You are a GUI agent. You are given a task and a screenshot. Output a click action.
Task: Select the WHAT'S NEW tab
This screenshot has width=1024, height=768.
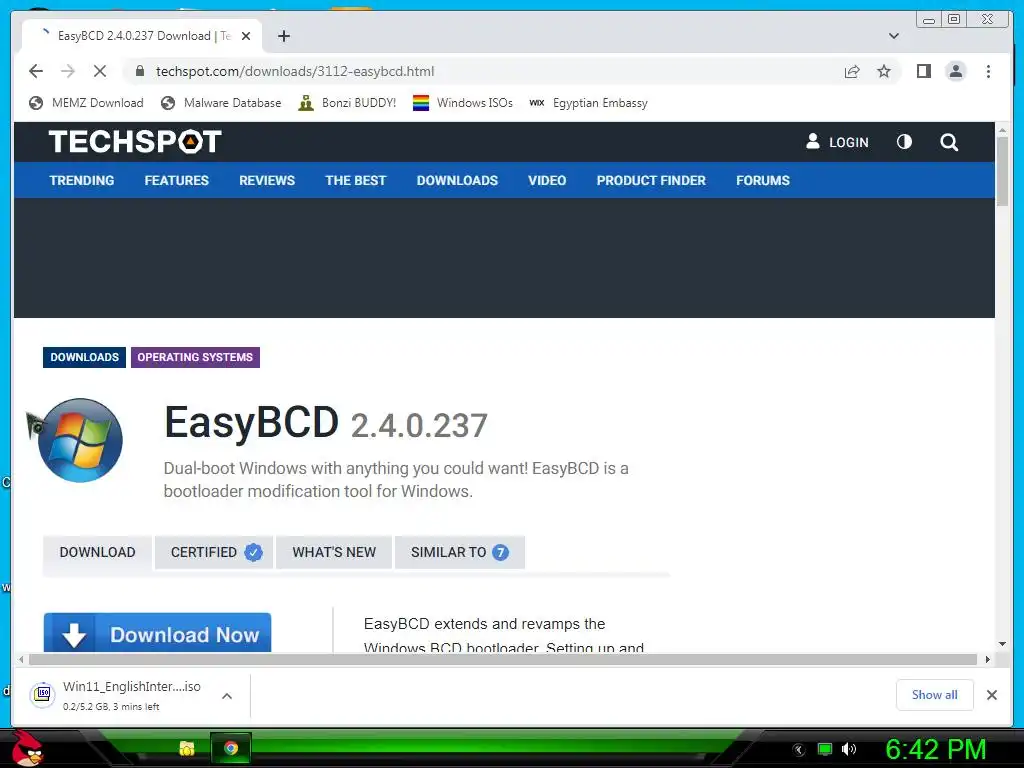[x=334, y=552]
